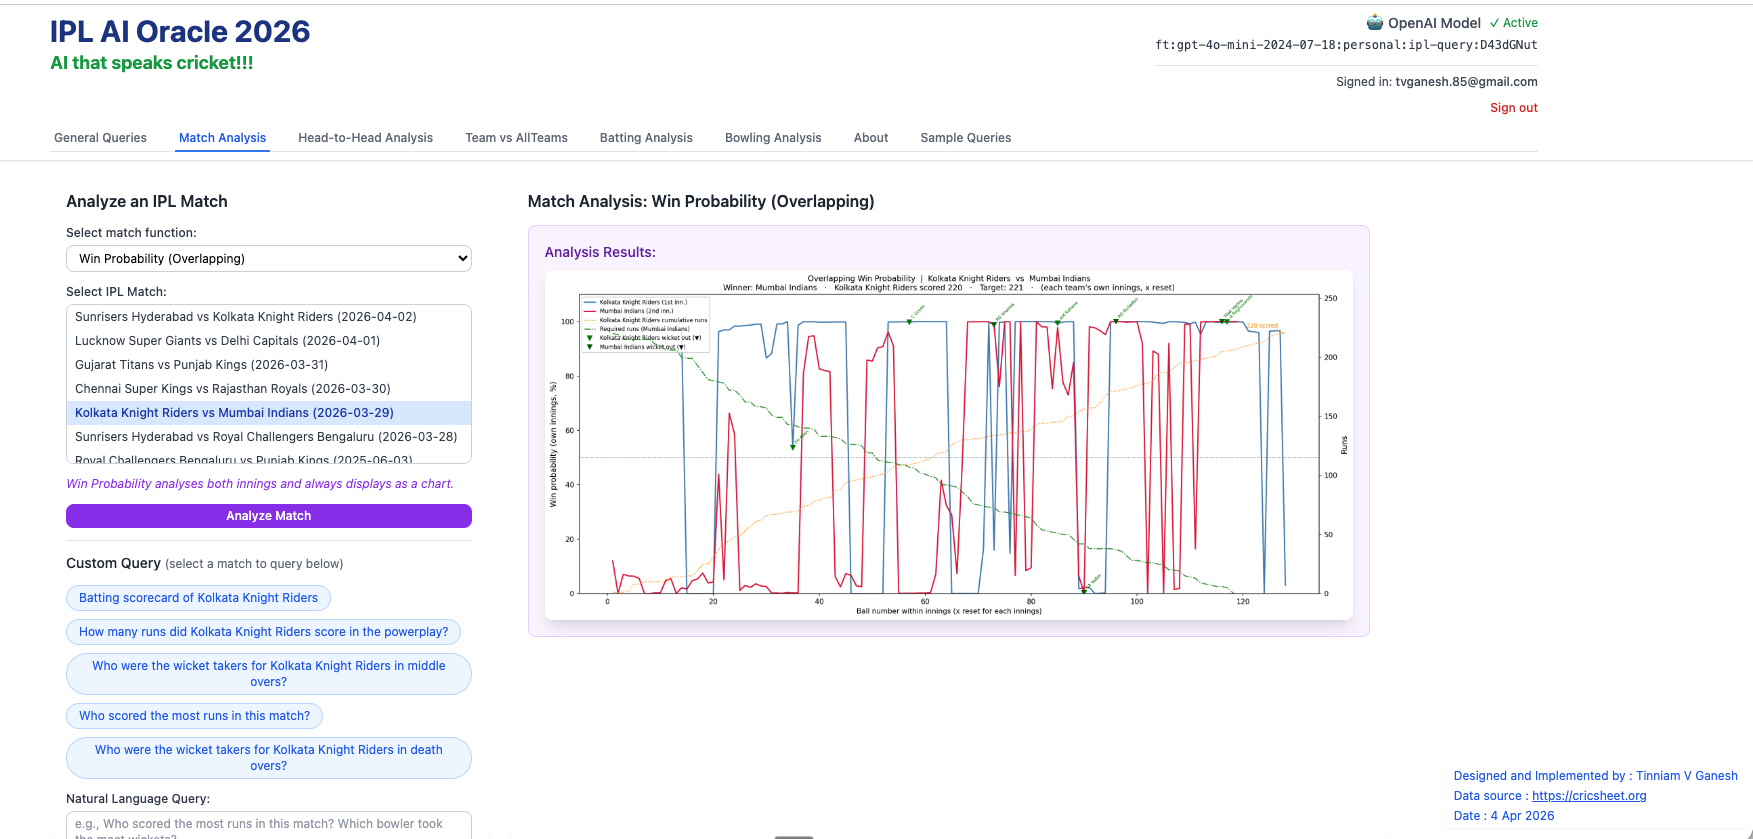The image size is (1753, 839).
Task: Click the death overs wicket takers query
Action: point(268,758)
